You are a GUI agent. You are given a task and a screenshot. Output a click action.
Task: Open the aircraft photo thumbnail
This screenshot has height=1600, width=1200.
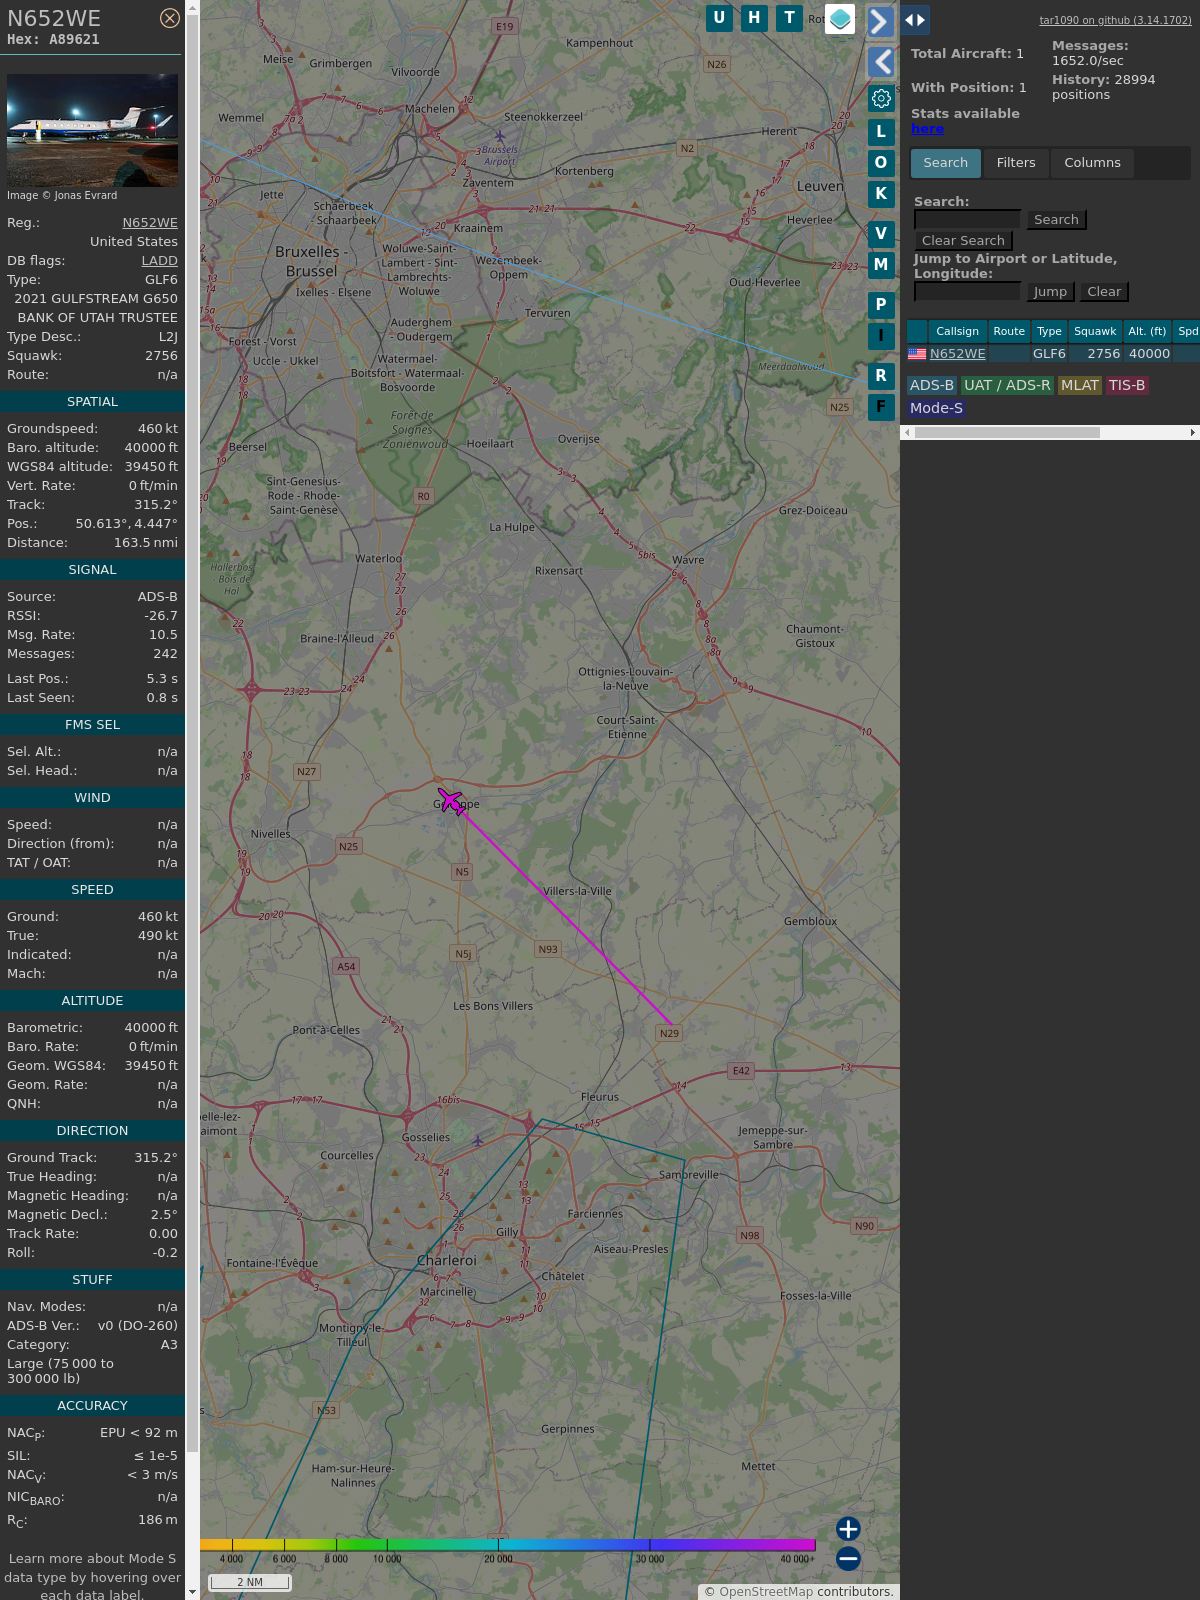tap(92, 130)
